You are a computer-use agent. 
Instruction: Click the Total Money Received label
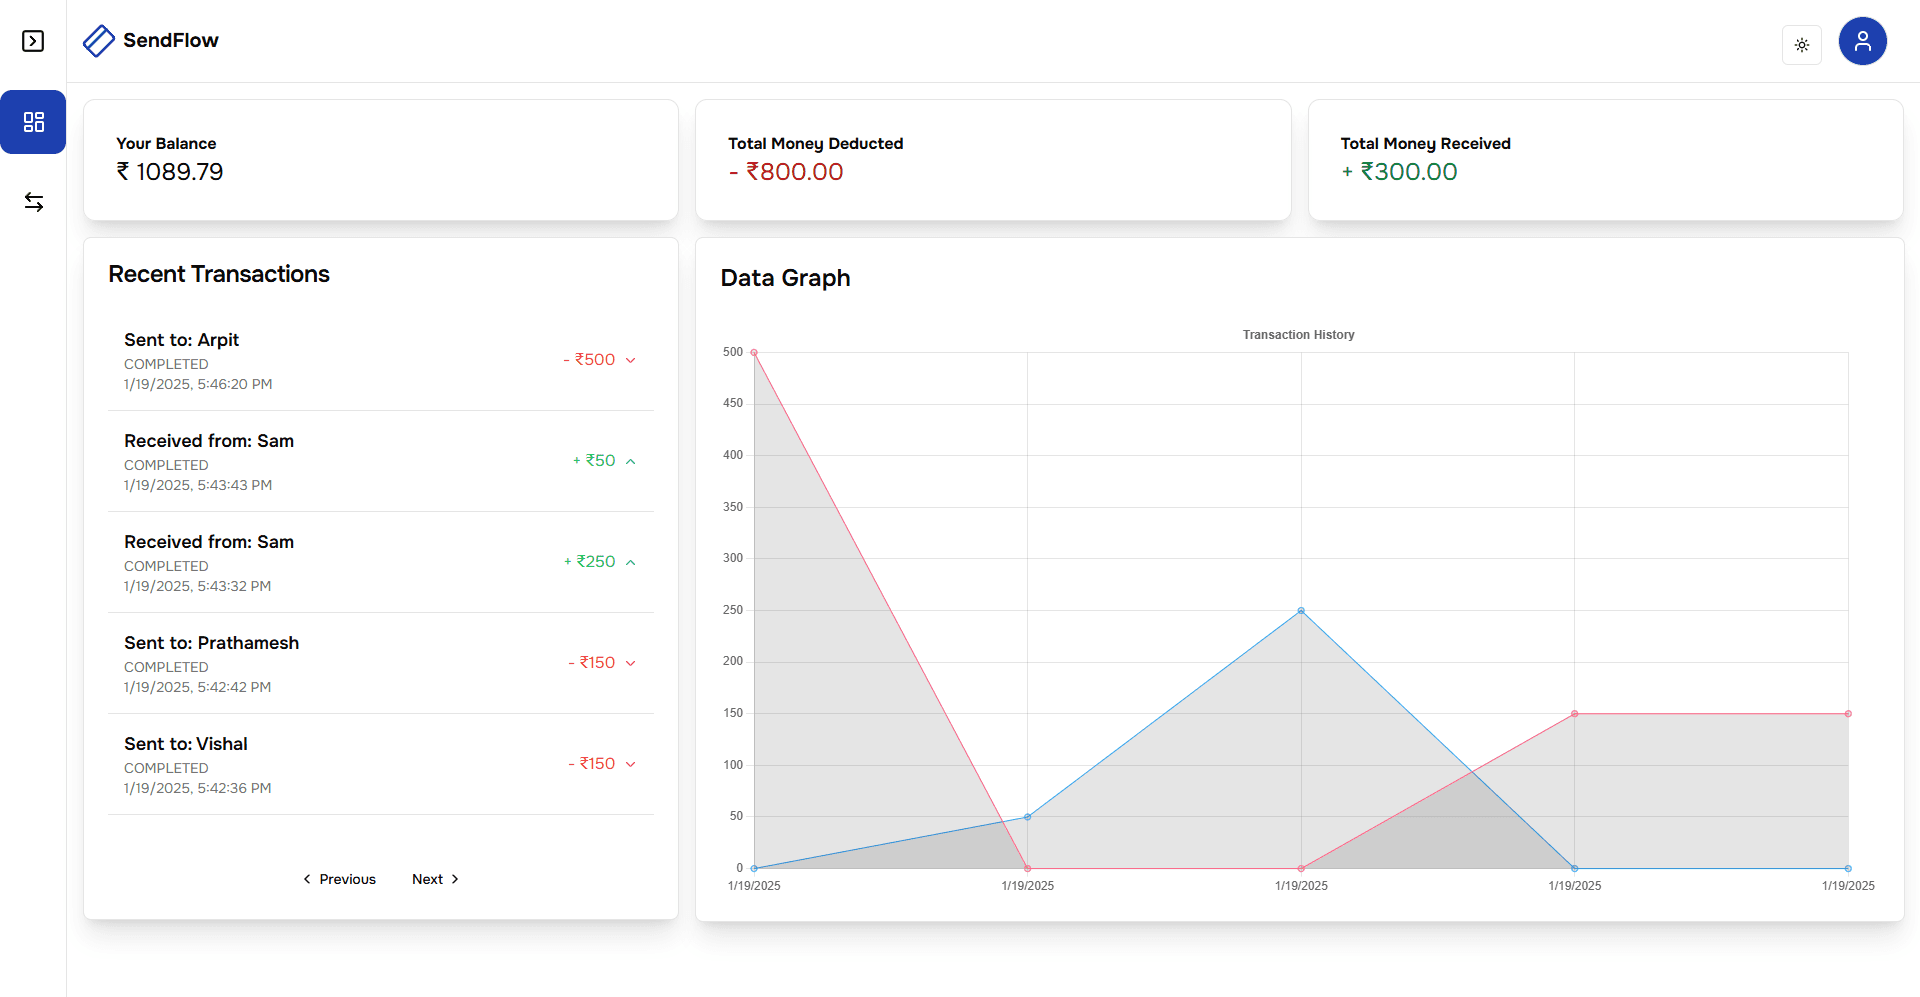1425,144
